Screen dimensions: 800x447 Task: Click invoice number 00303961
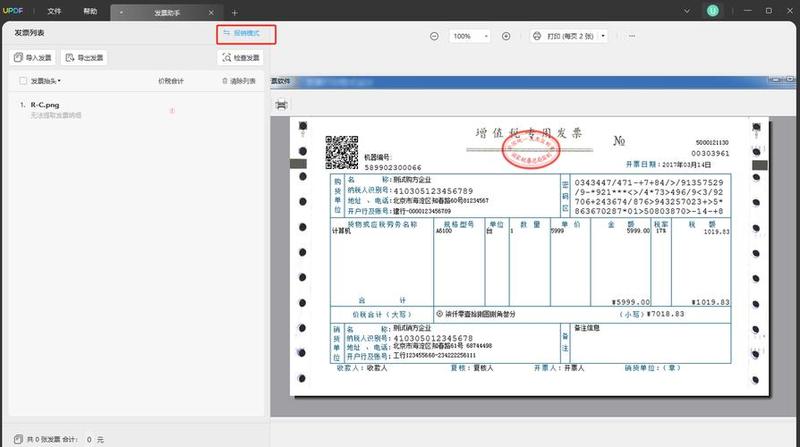(x=710, y=153)
